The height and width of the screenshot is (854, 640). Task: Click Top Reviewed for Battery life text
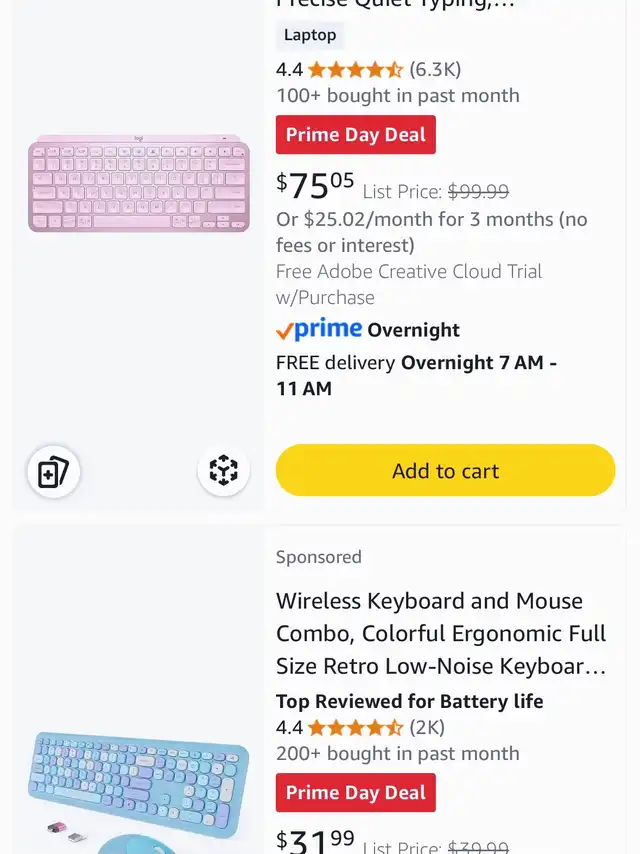[x=410, y=701]
